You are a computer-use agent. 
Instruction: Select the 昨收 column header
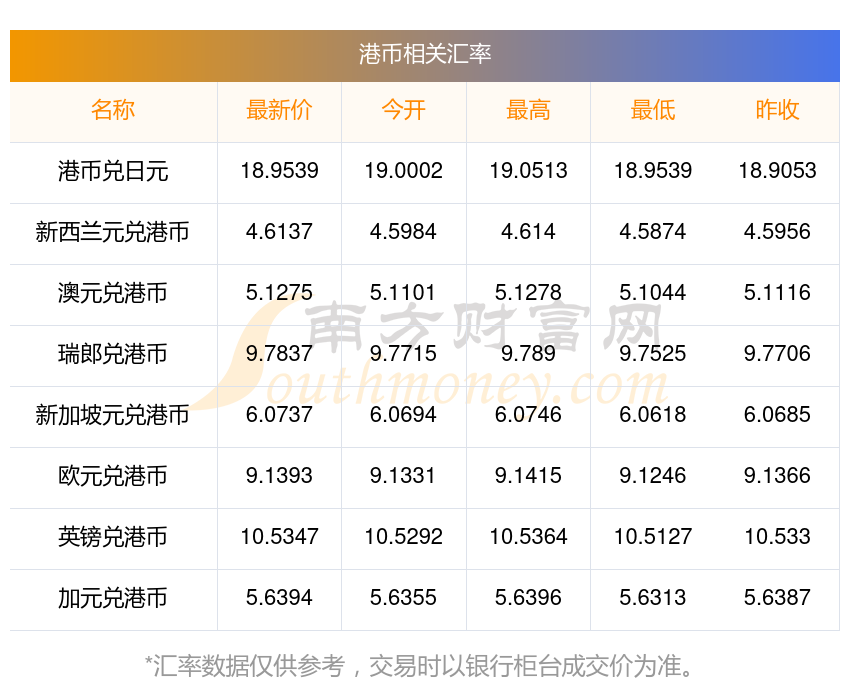[x=777, y=110]
